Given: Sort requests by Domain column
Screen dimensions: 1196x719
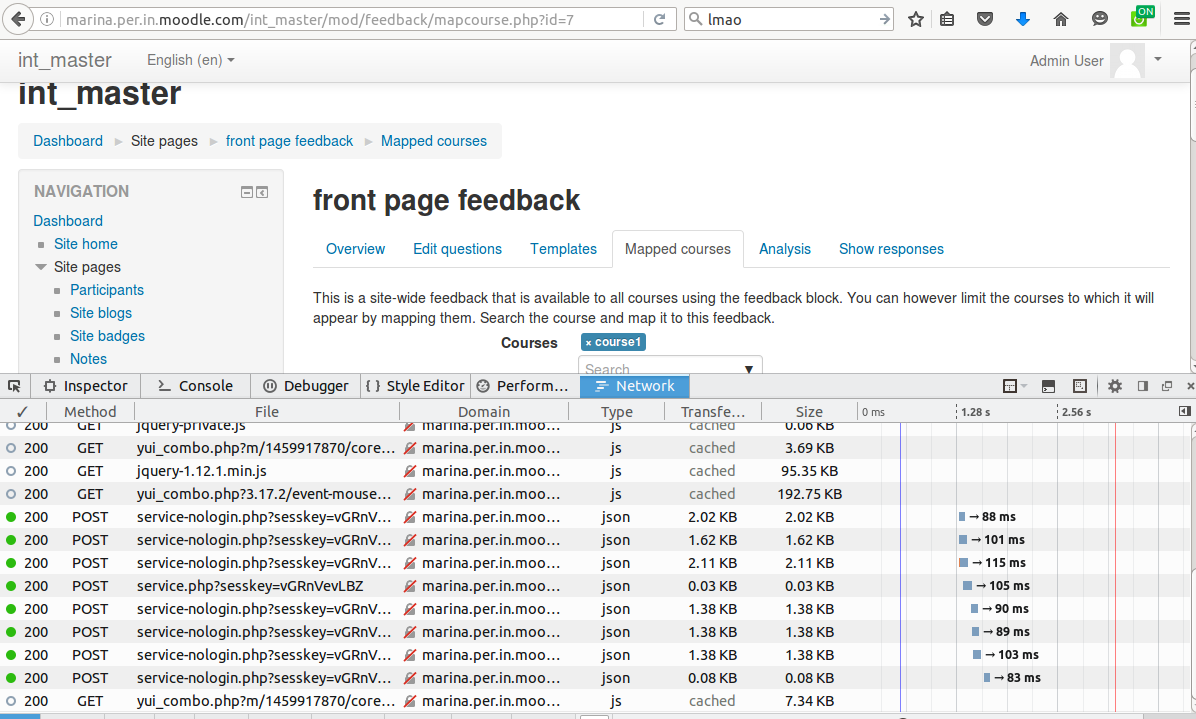Looking at the screenshot, I should coord(484,412).
